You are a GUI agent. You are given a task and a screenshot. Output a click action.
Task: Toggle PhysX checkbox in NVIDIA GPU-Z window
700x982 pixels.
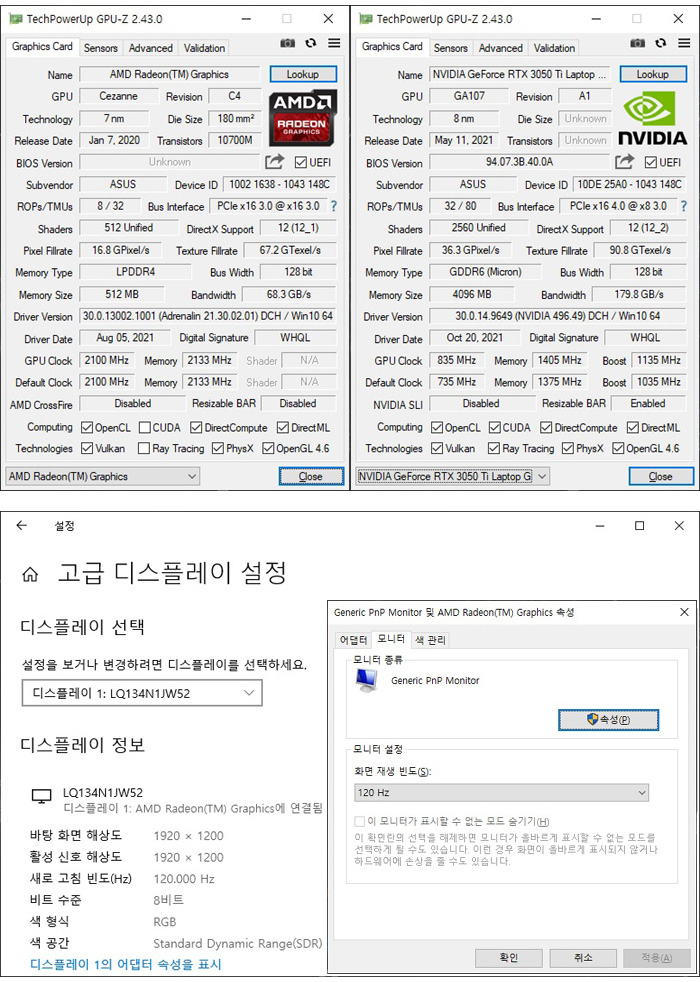[x=568, y=448]
